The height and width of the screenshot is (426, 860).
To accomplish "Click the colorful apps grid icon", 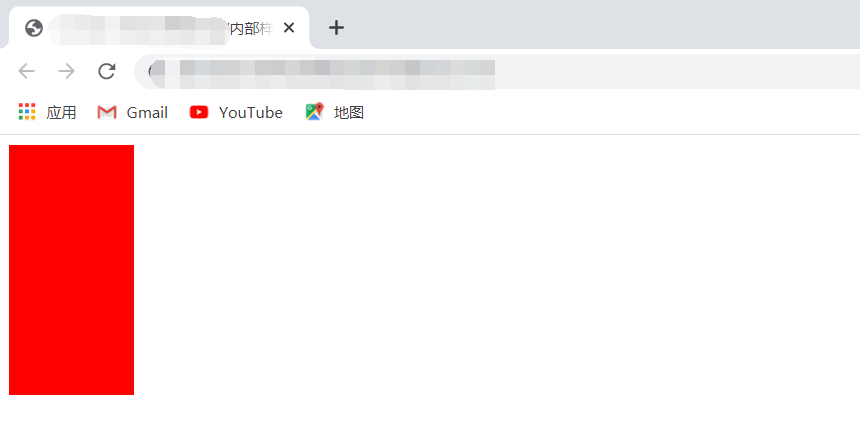I will 27,112.
